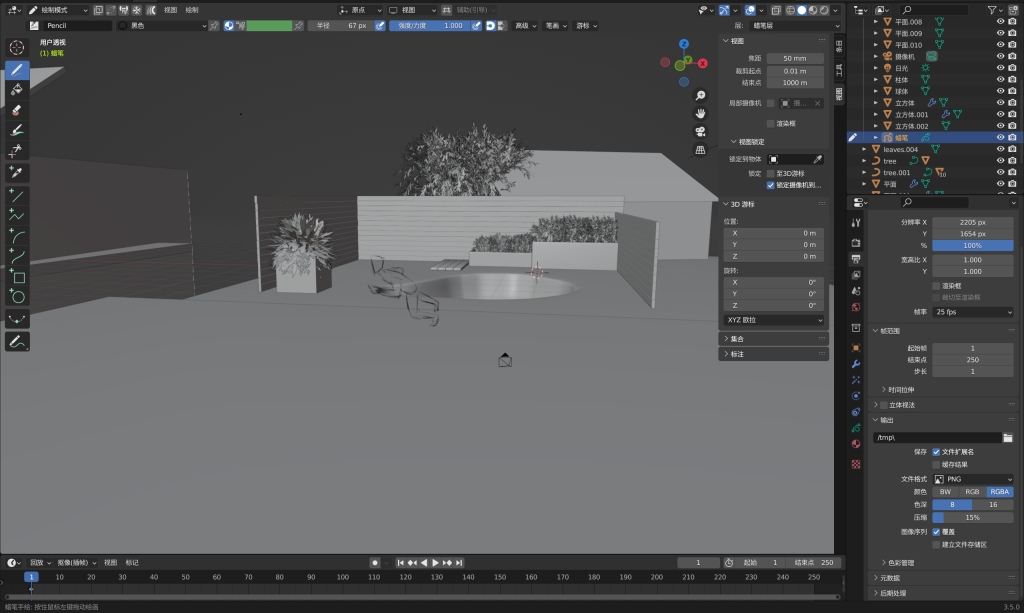Click the zoom magnifier icon in viewport
This screenshot has width=1024, height=613.
[701, 95]
